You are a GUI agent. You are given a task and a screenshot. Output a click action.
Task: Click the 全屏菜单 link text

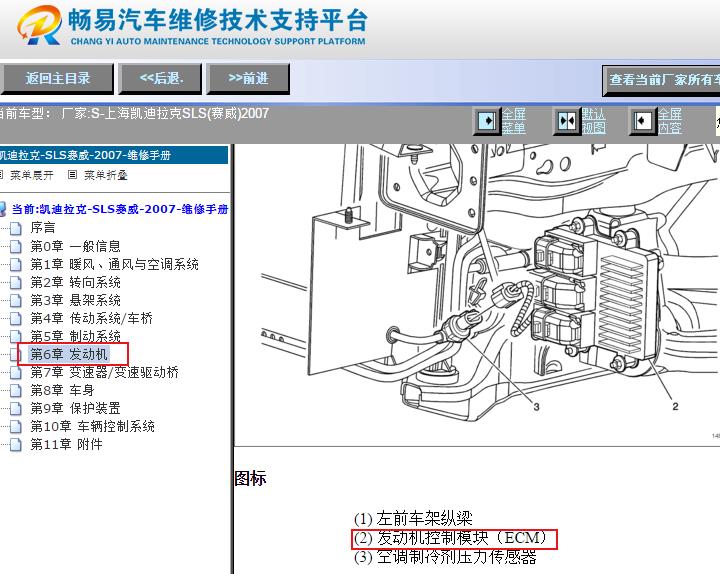(x=513, y=121)
